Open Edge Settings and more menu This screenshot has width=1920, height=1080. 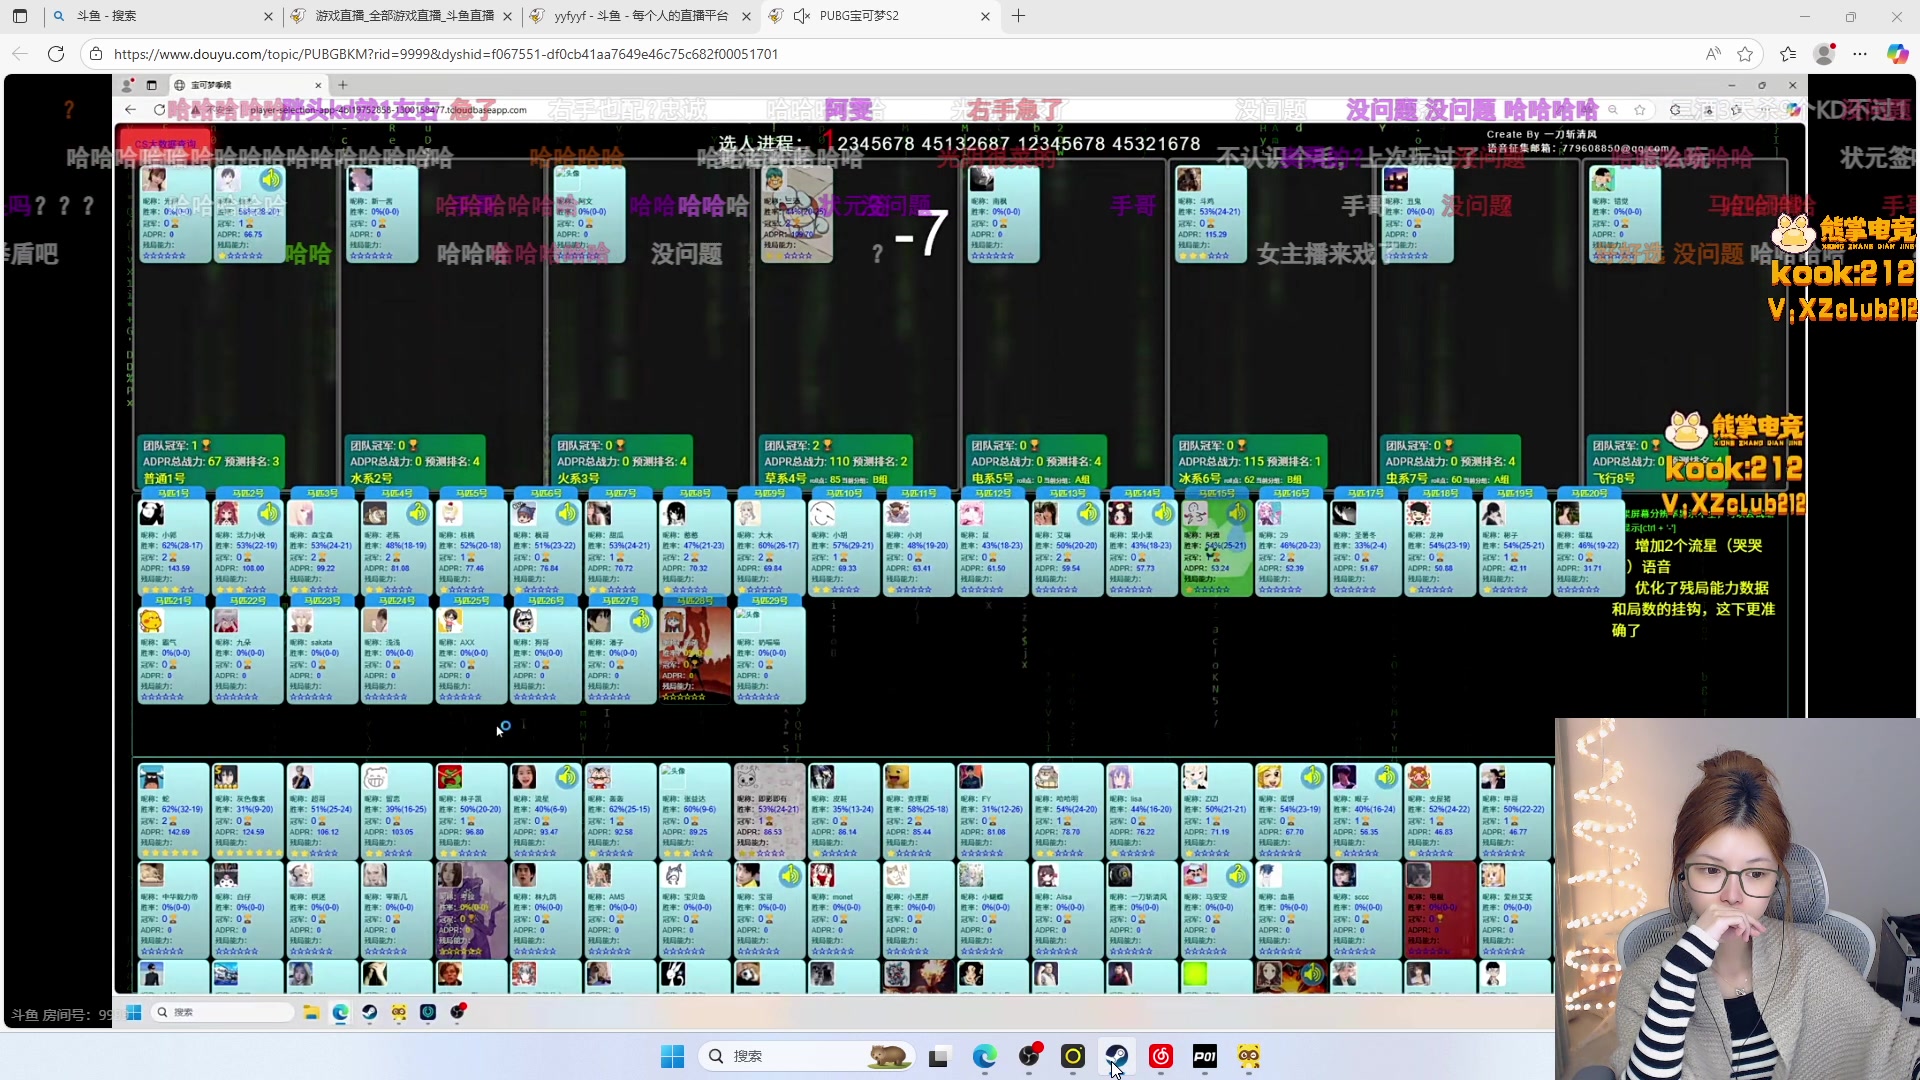pyautogui.click(x=1860, y=54)
